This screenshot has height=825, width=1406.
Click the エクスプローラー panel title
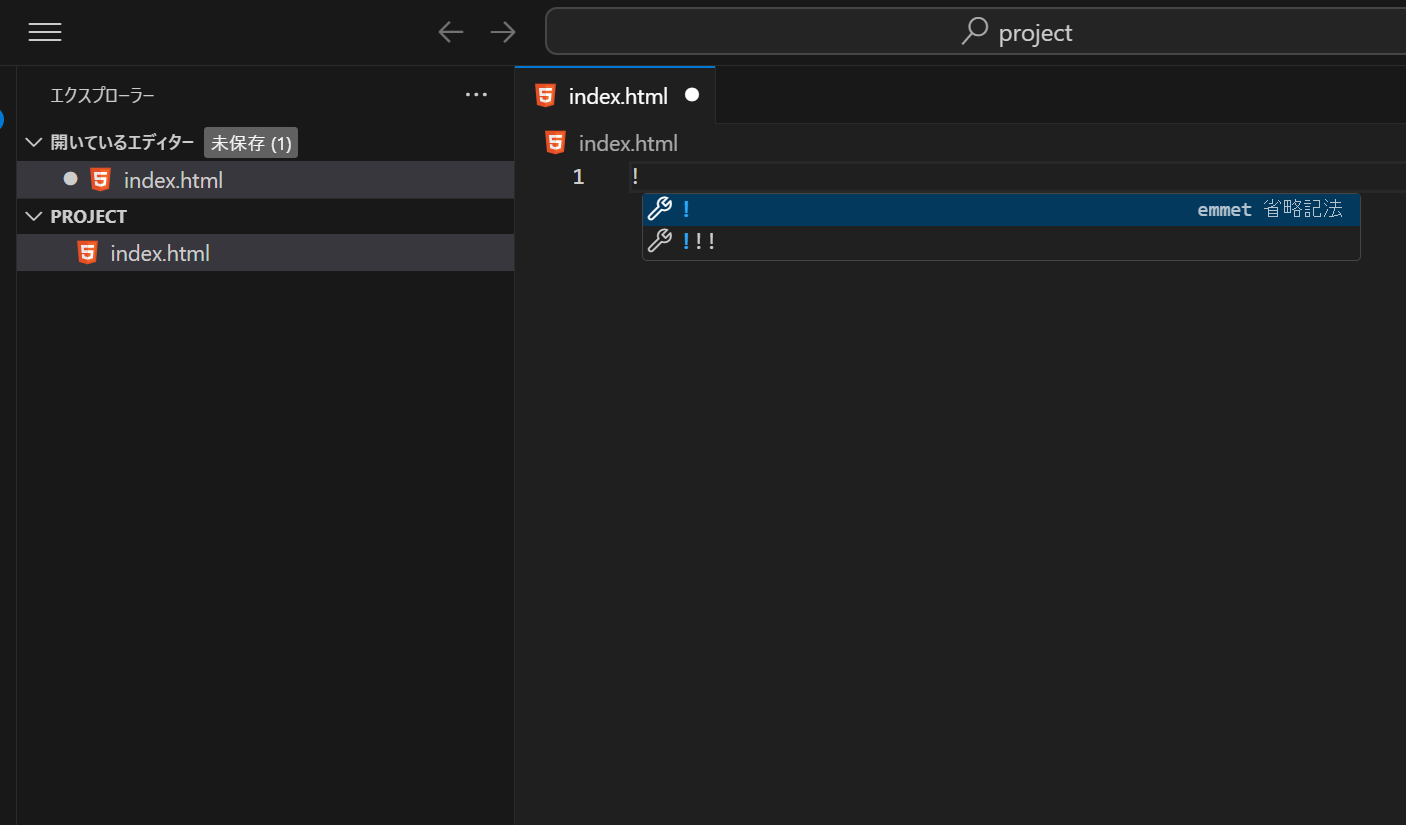[102, 96]
